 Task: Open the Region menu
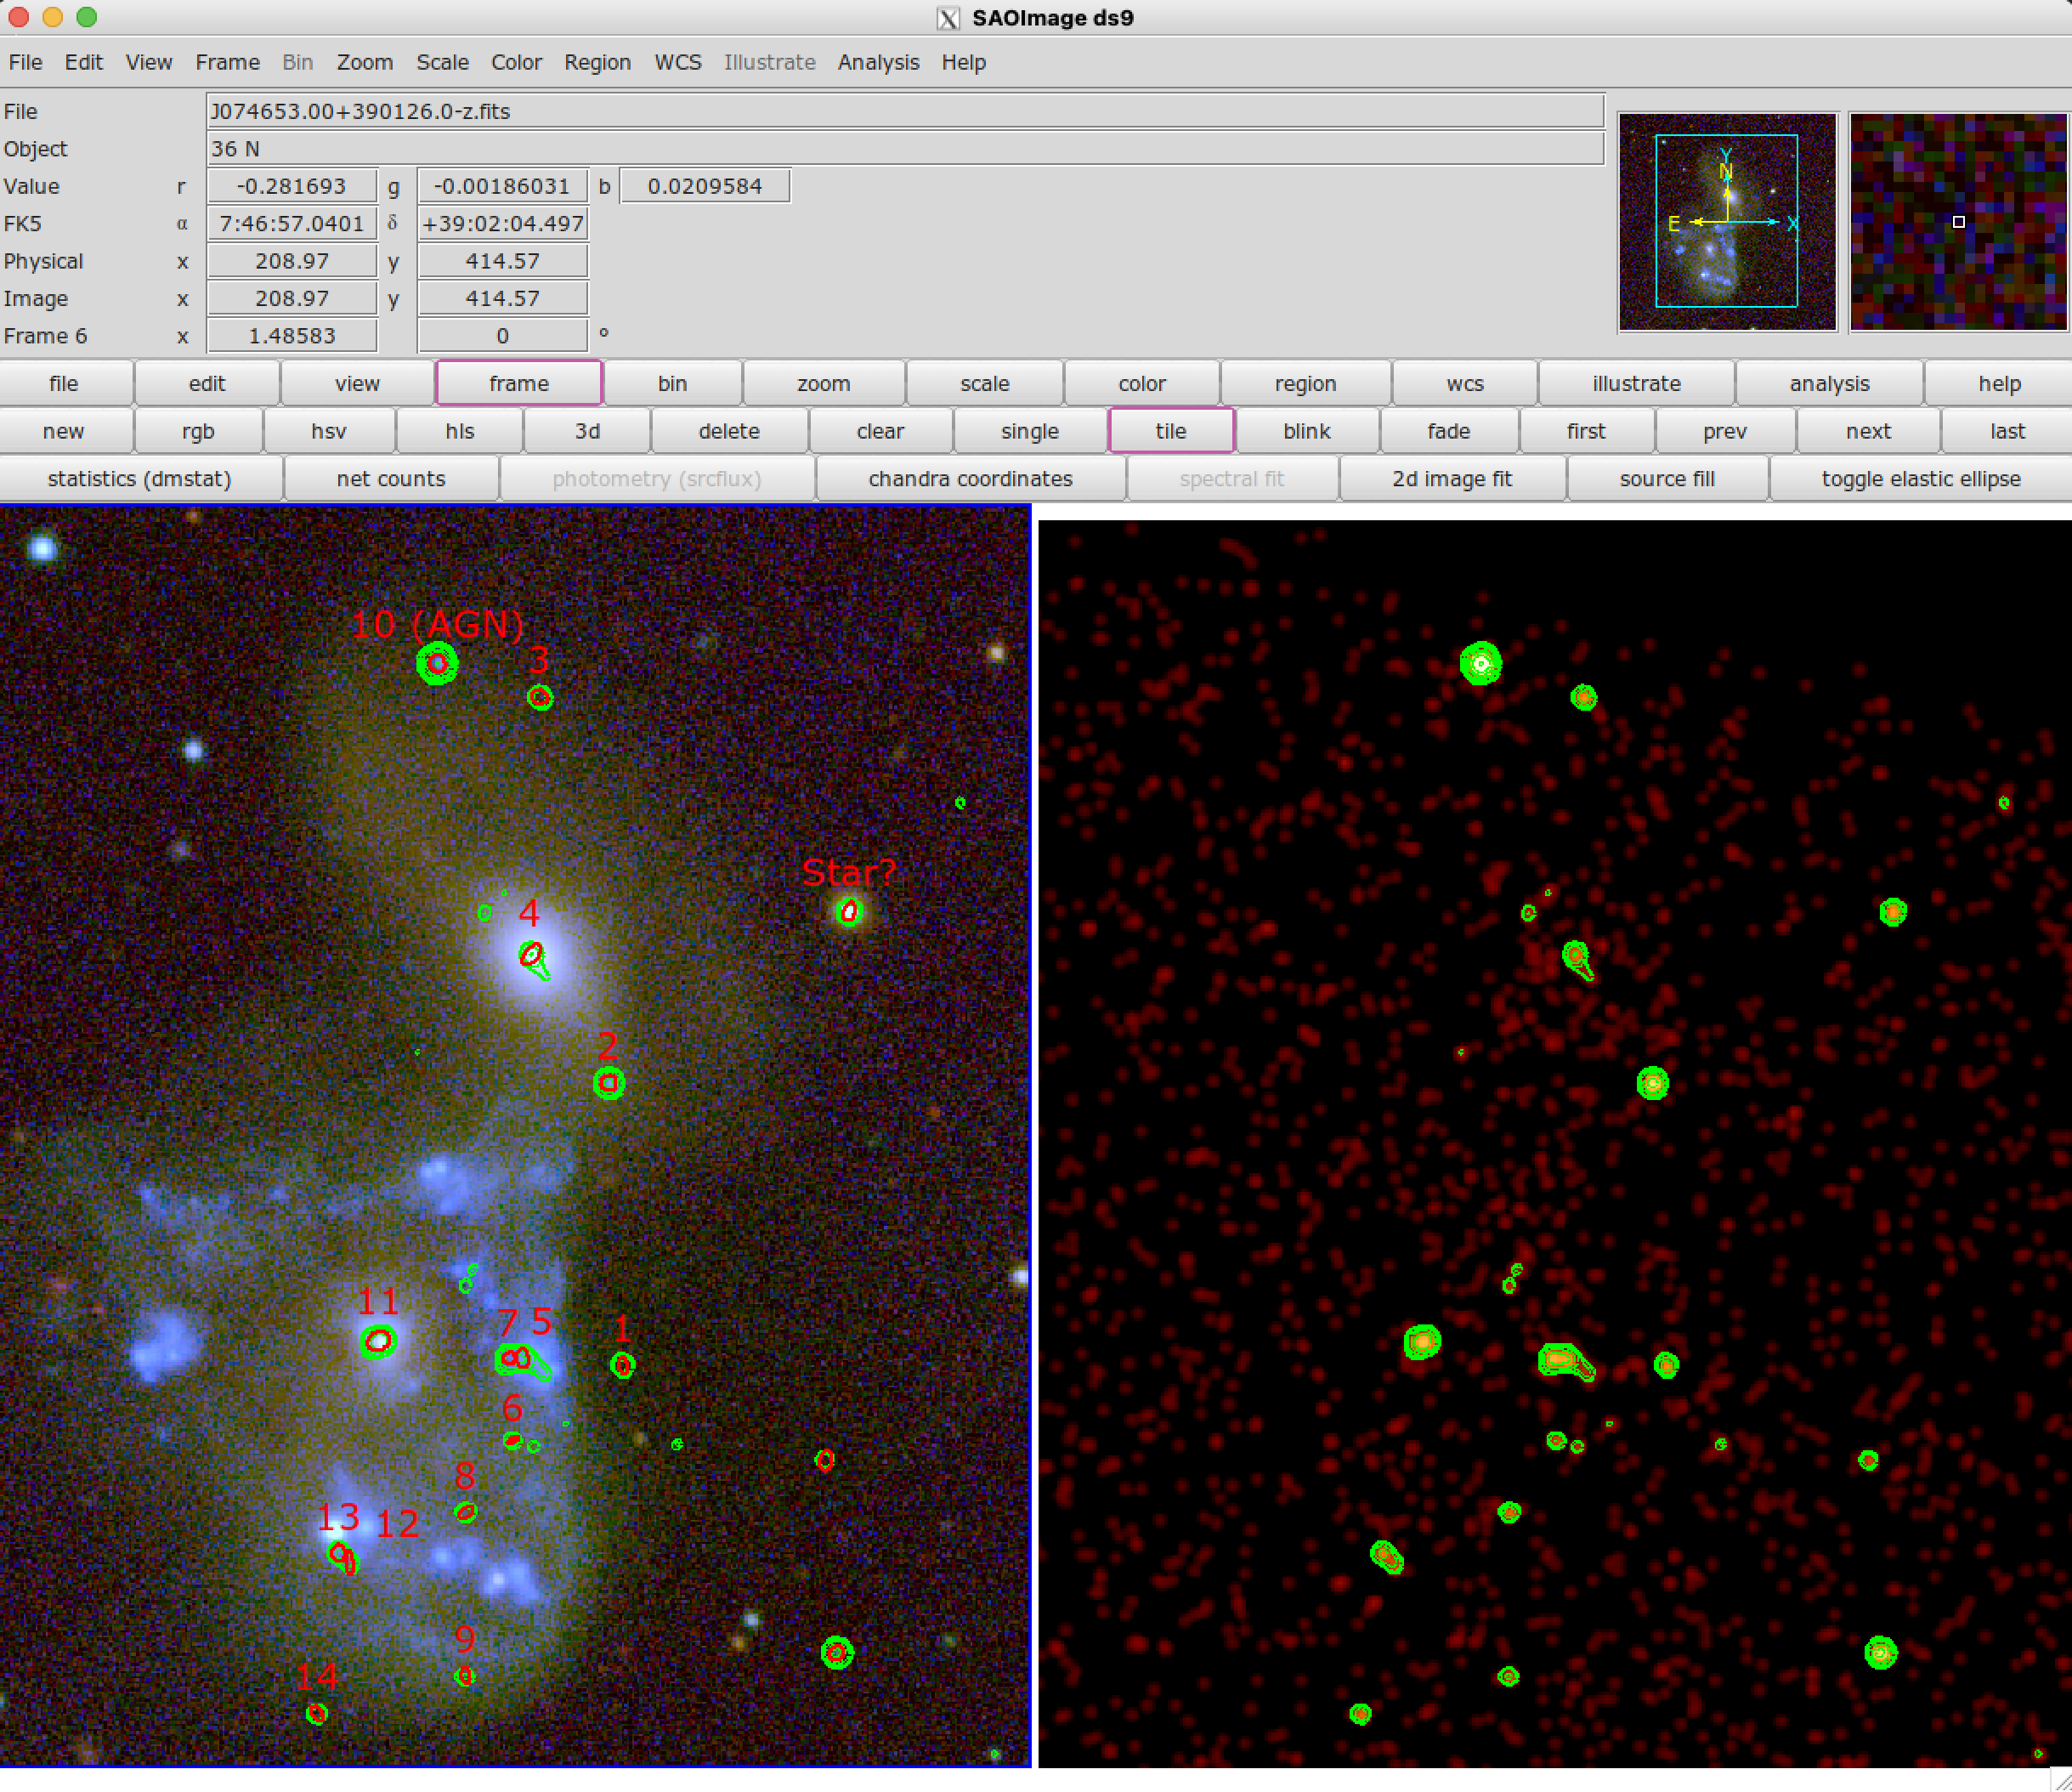(598, 62)
